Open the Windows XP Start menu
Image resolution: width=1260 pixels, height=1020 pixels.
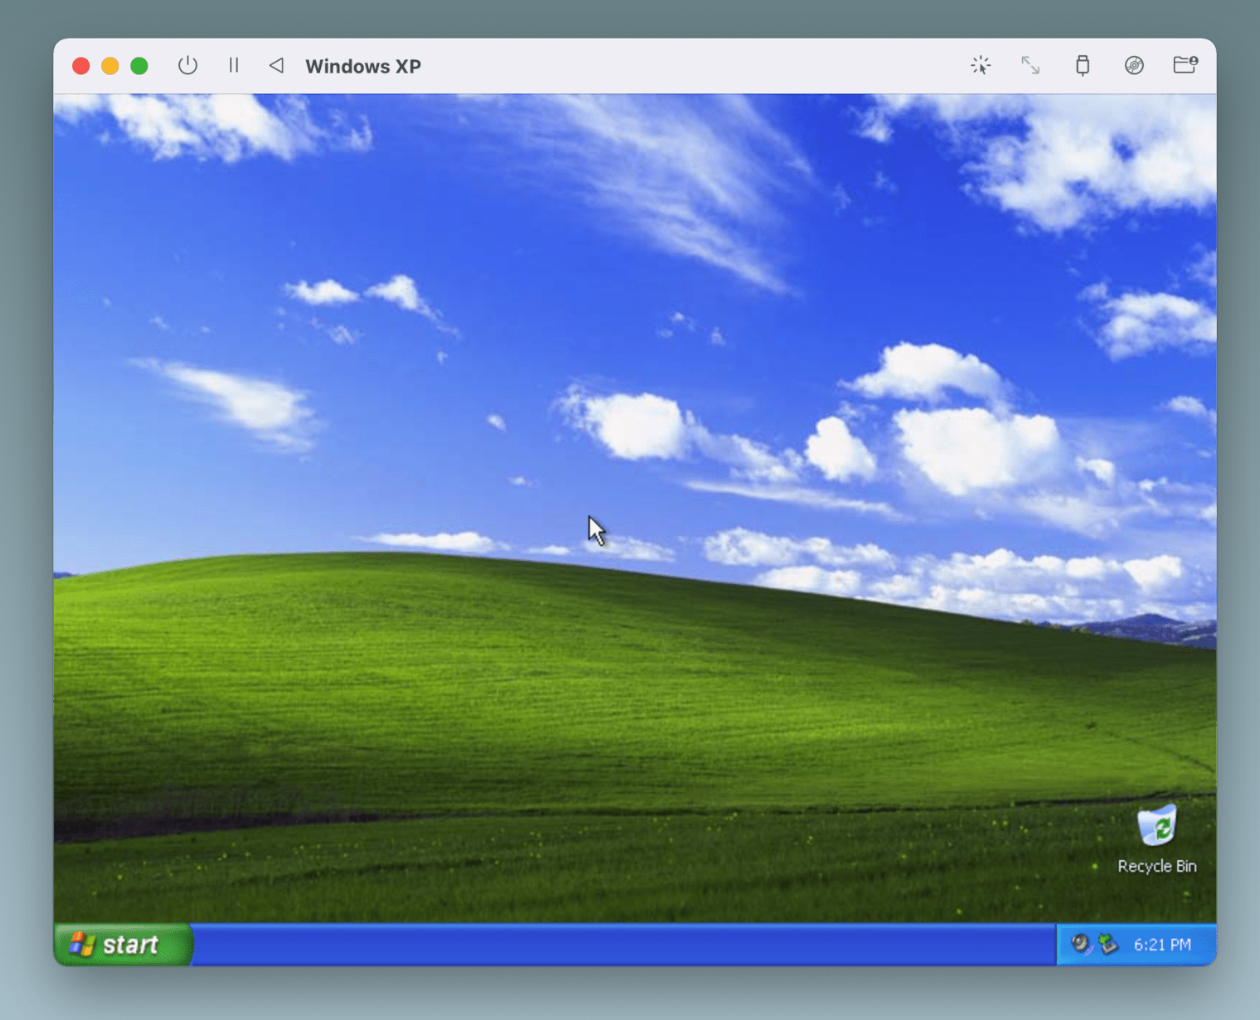pos(122,944)
